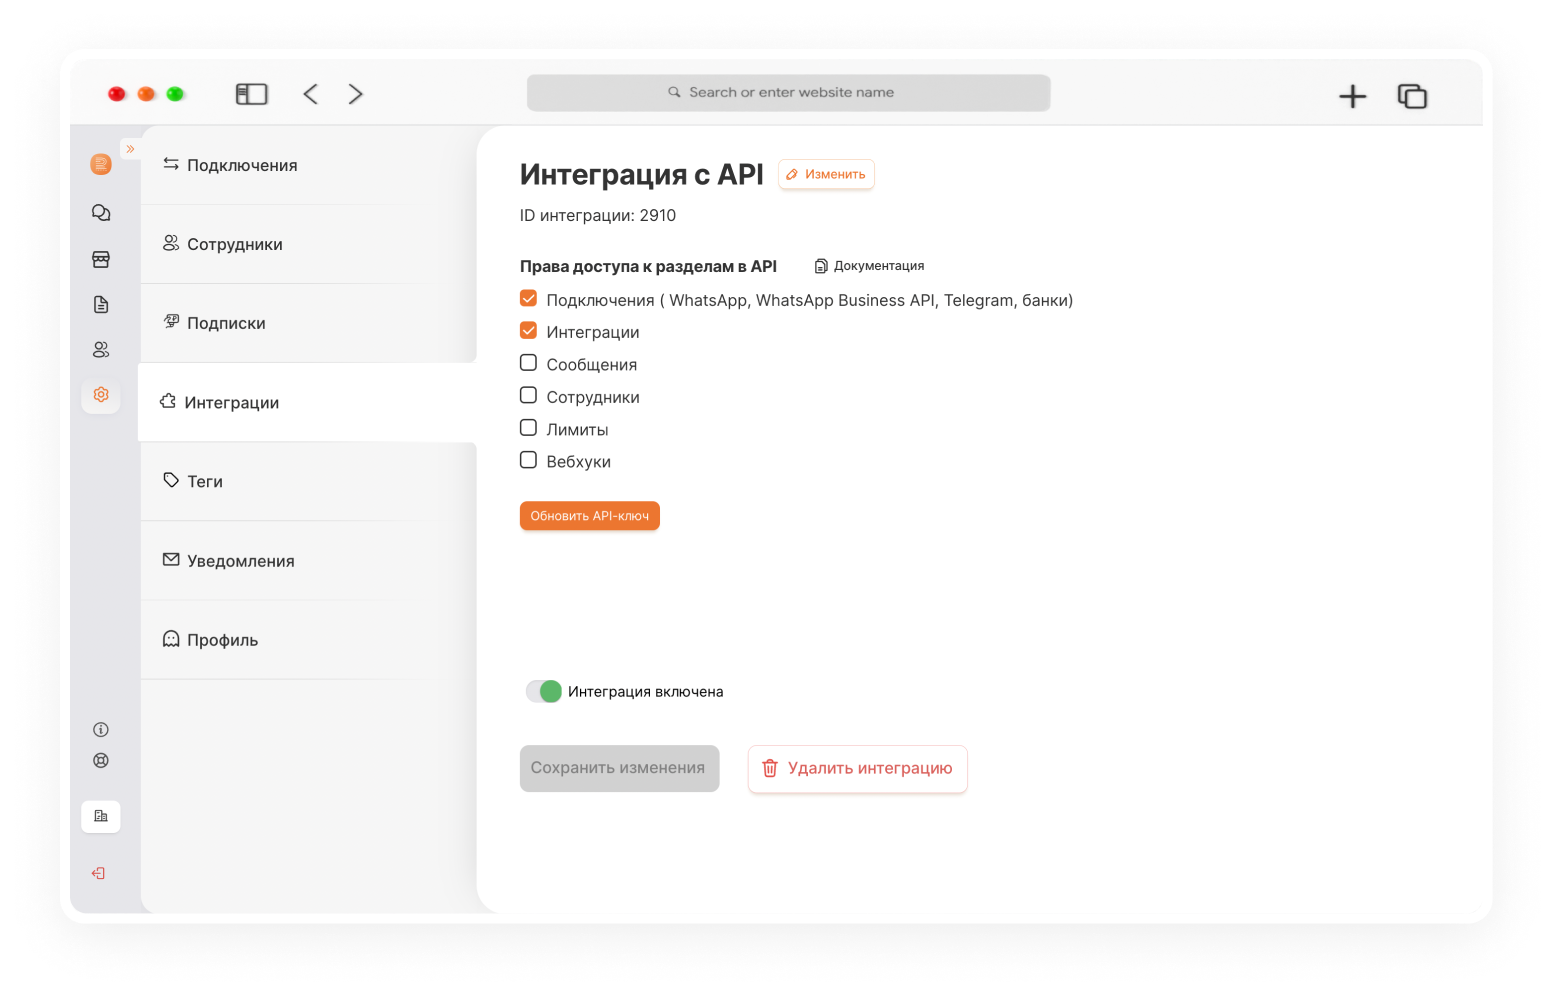Open the chats icon in left sidebar

tap(101, 213)
